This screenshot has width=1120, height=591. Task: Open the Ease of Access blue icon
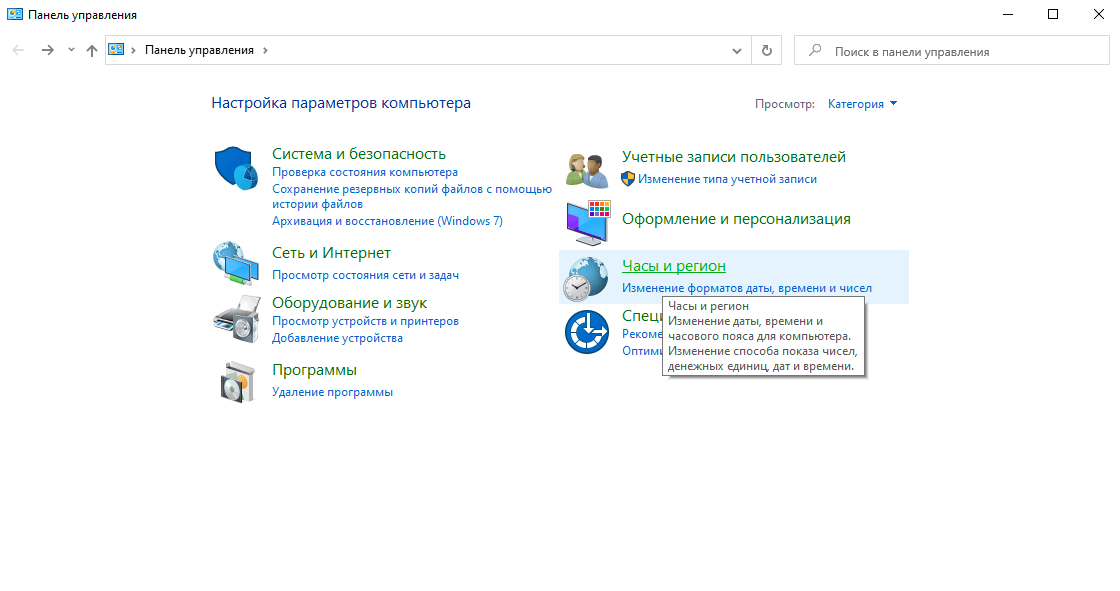(586, 332)
